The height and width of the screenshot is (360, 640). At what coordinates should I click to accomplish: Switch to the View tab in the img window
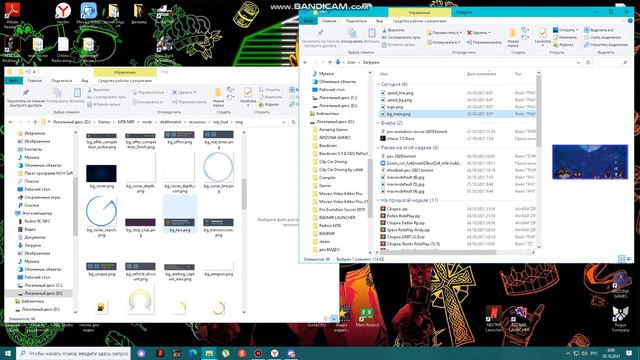tap(84, 81)
